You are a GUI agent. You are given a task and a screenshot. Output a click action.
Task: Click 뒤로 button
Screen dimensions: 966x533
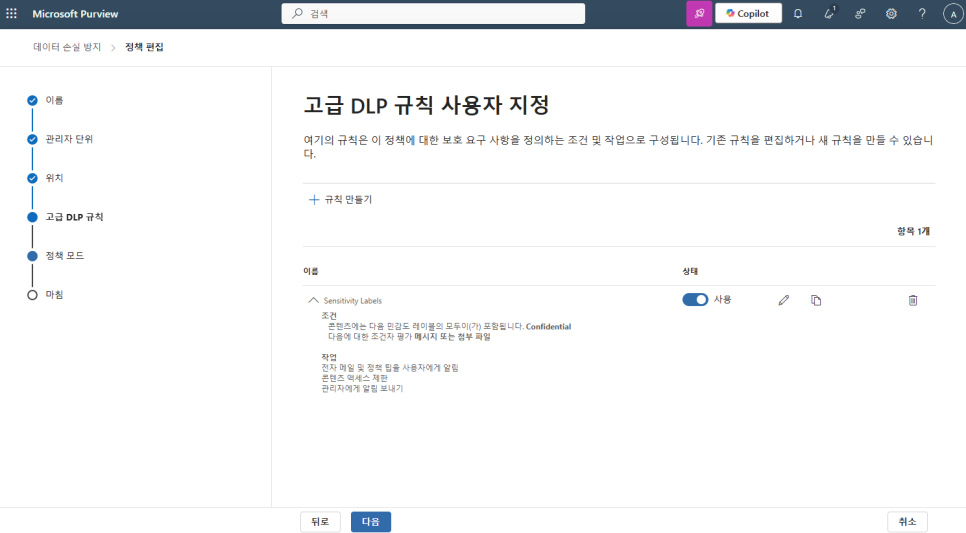320,522
